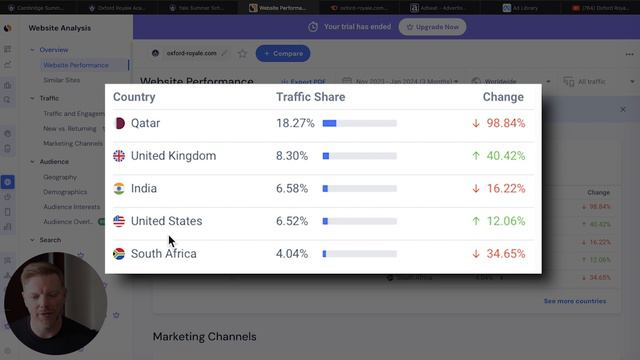The image size is (640, 360).
Task: Click the Change column header in the zoomed table
Action: (x=503, y=97)
